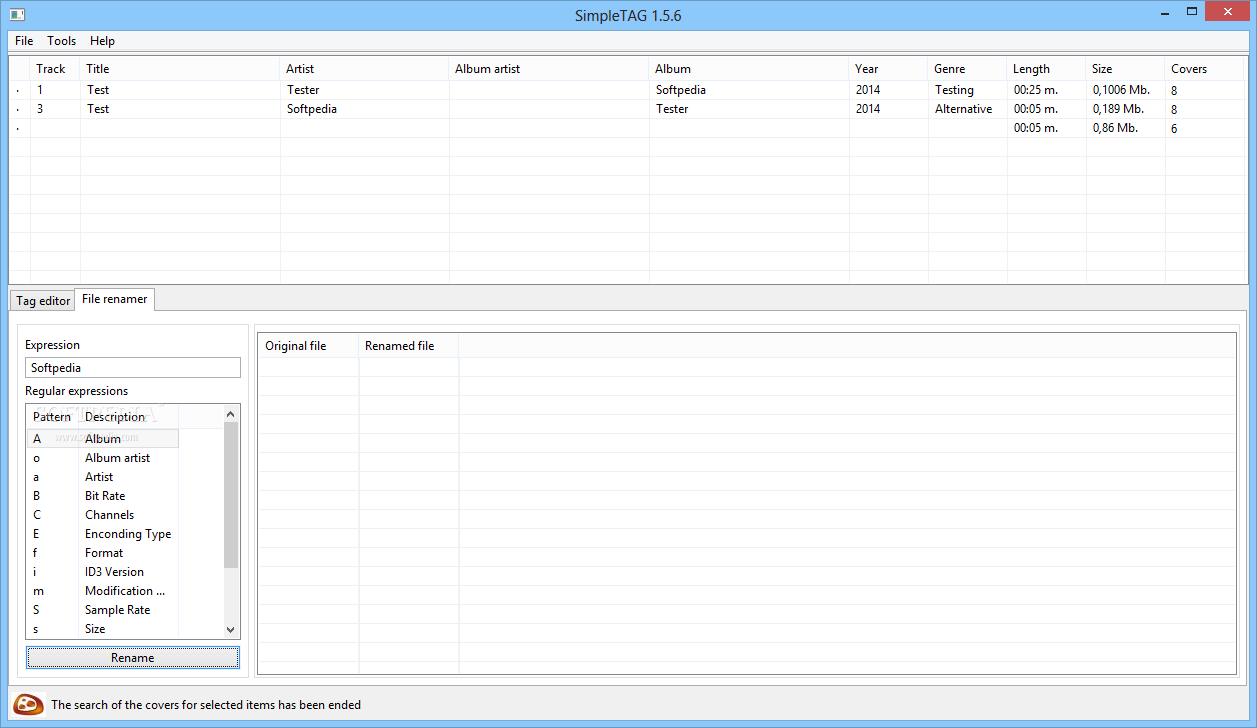The height and width of the screenshot is (728, 1257).
Task: Select track 1 row with artist Tester
Action: 628,90
